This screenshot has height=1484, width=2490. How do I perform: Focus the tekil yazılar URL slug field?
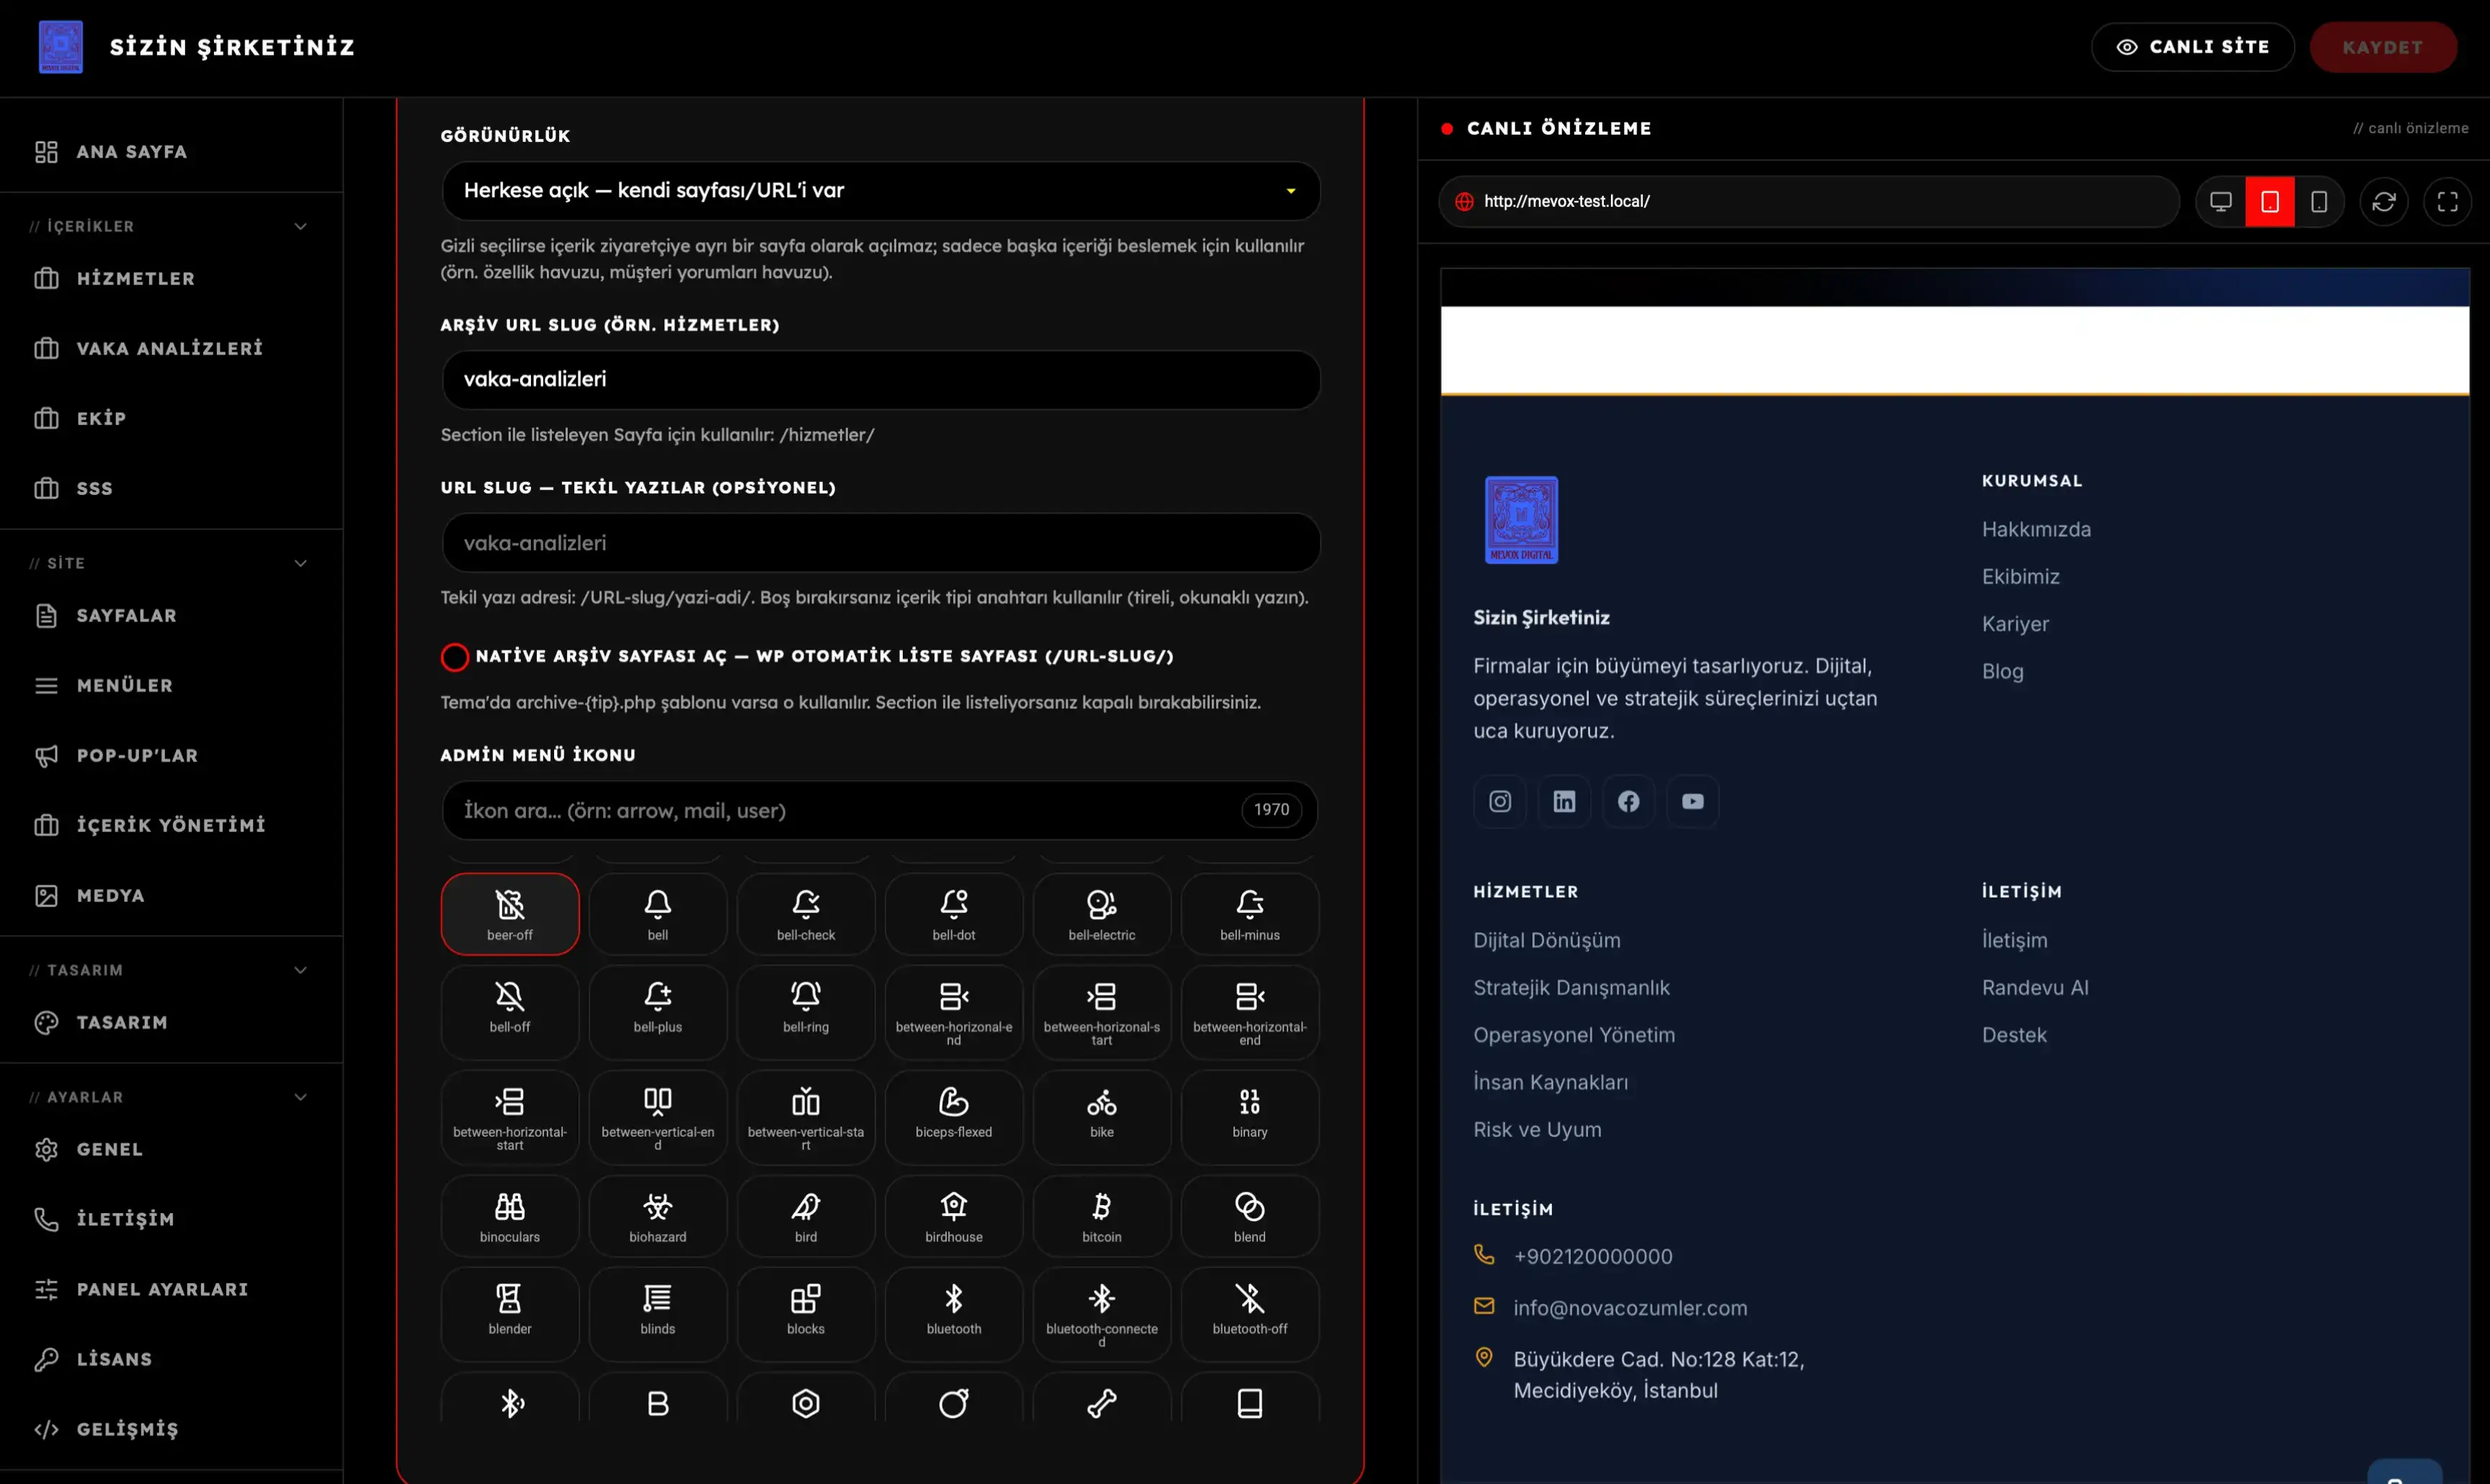click(880, 543)
